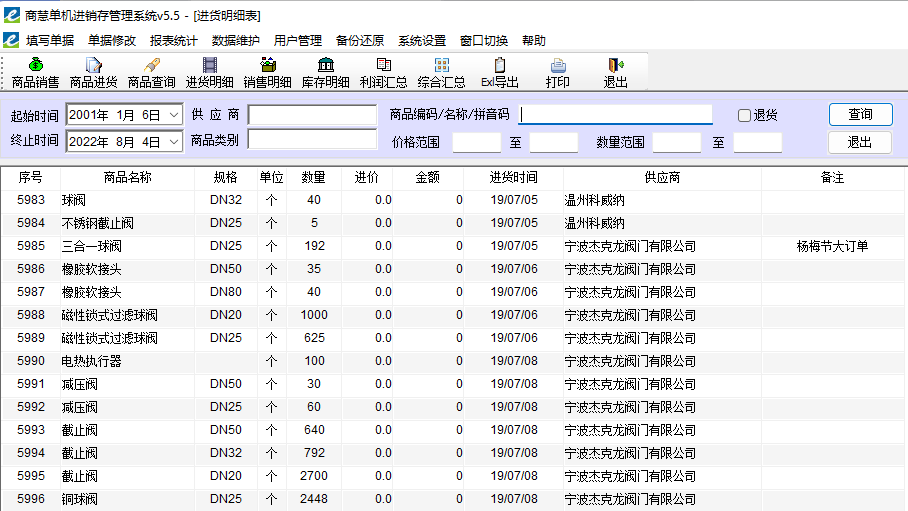Select the 三合一球阀 cell
Image resolution: width=908 pixels, height=511 pixels.
coord(127,246)
